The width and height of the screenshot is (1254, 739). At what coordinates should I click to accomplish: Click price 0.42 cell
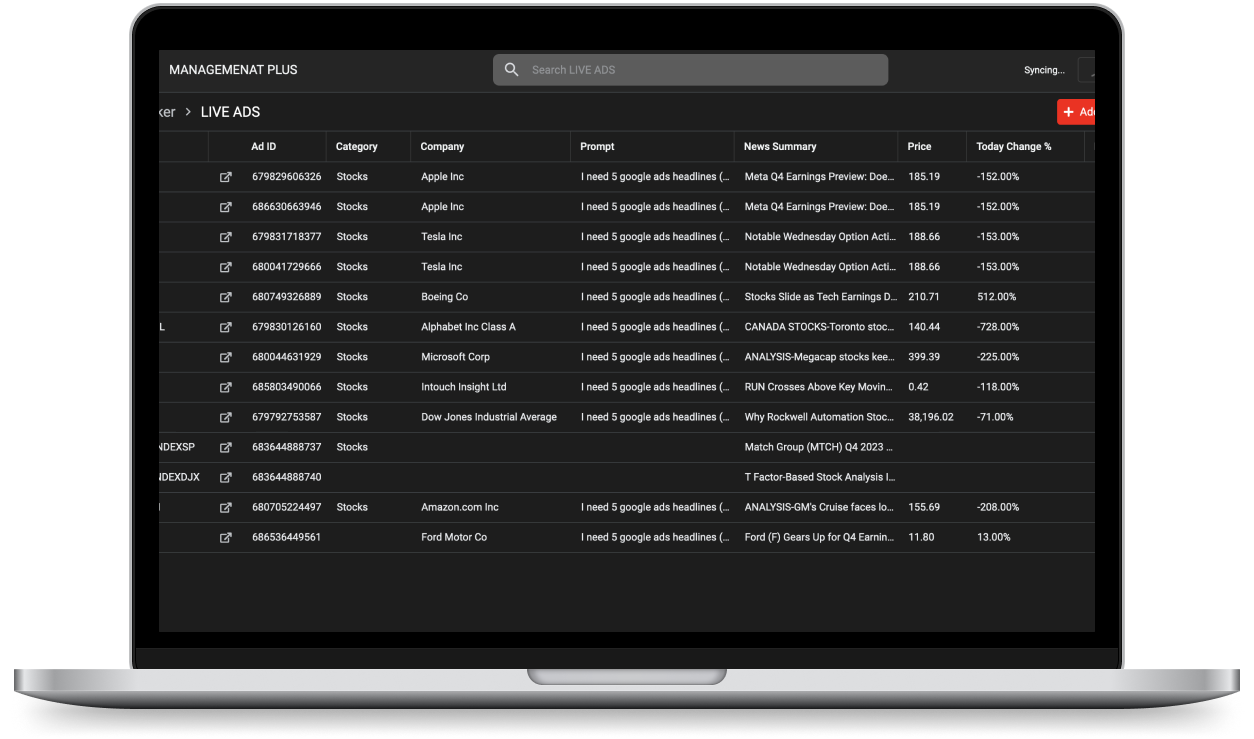918,387
